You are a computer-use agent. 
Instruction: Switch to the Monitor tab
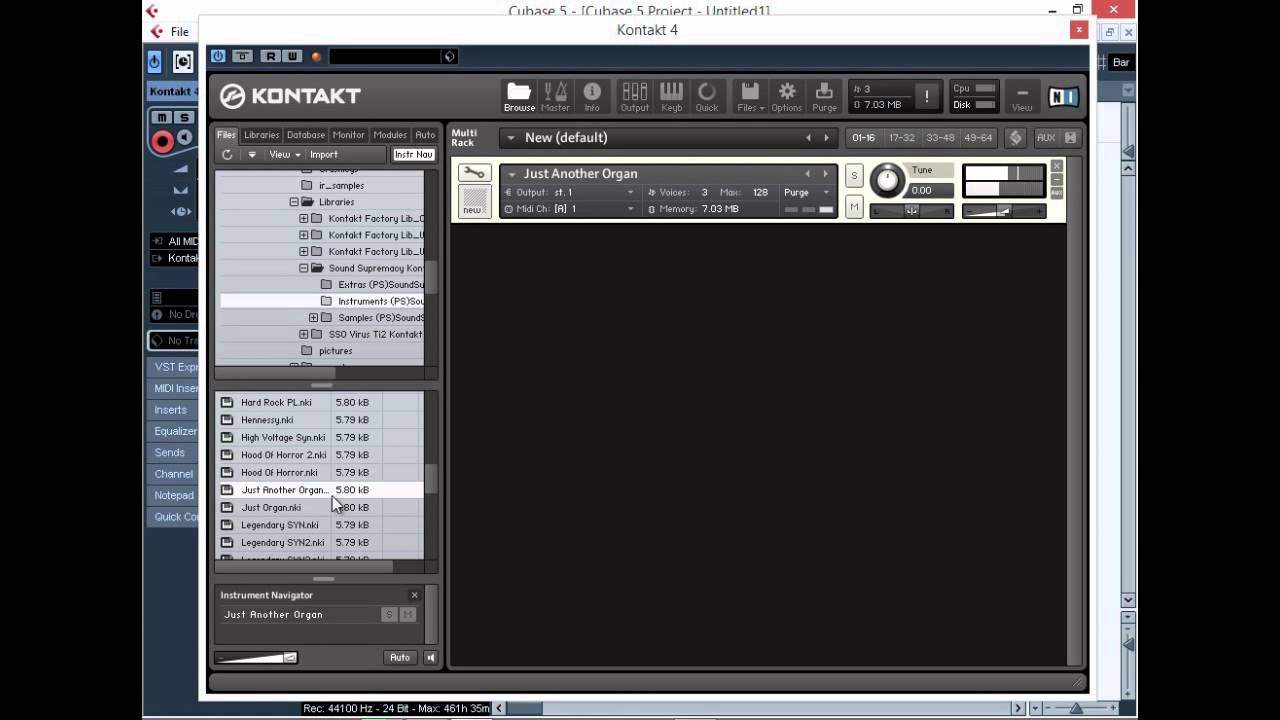[349, 135]
